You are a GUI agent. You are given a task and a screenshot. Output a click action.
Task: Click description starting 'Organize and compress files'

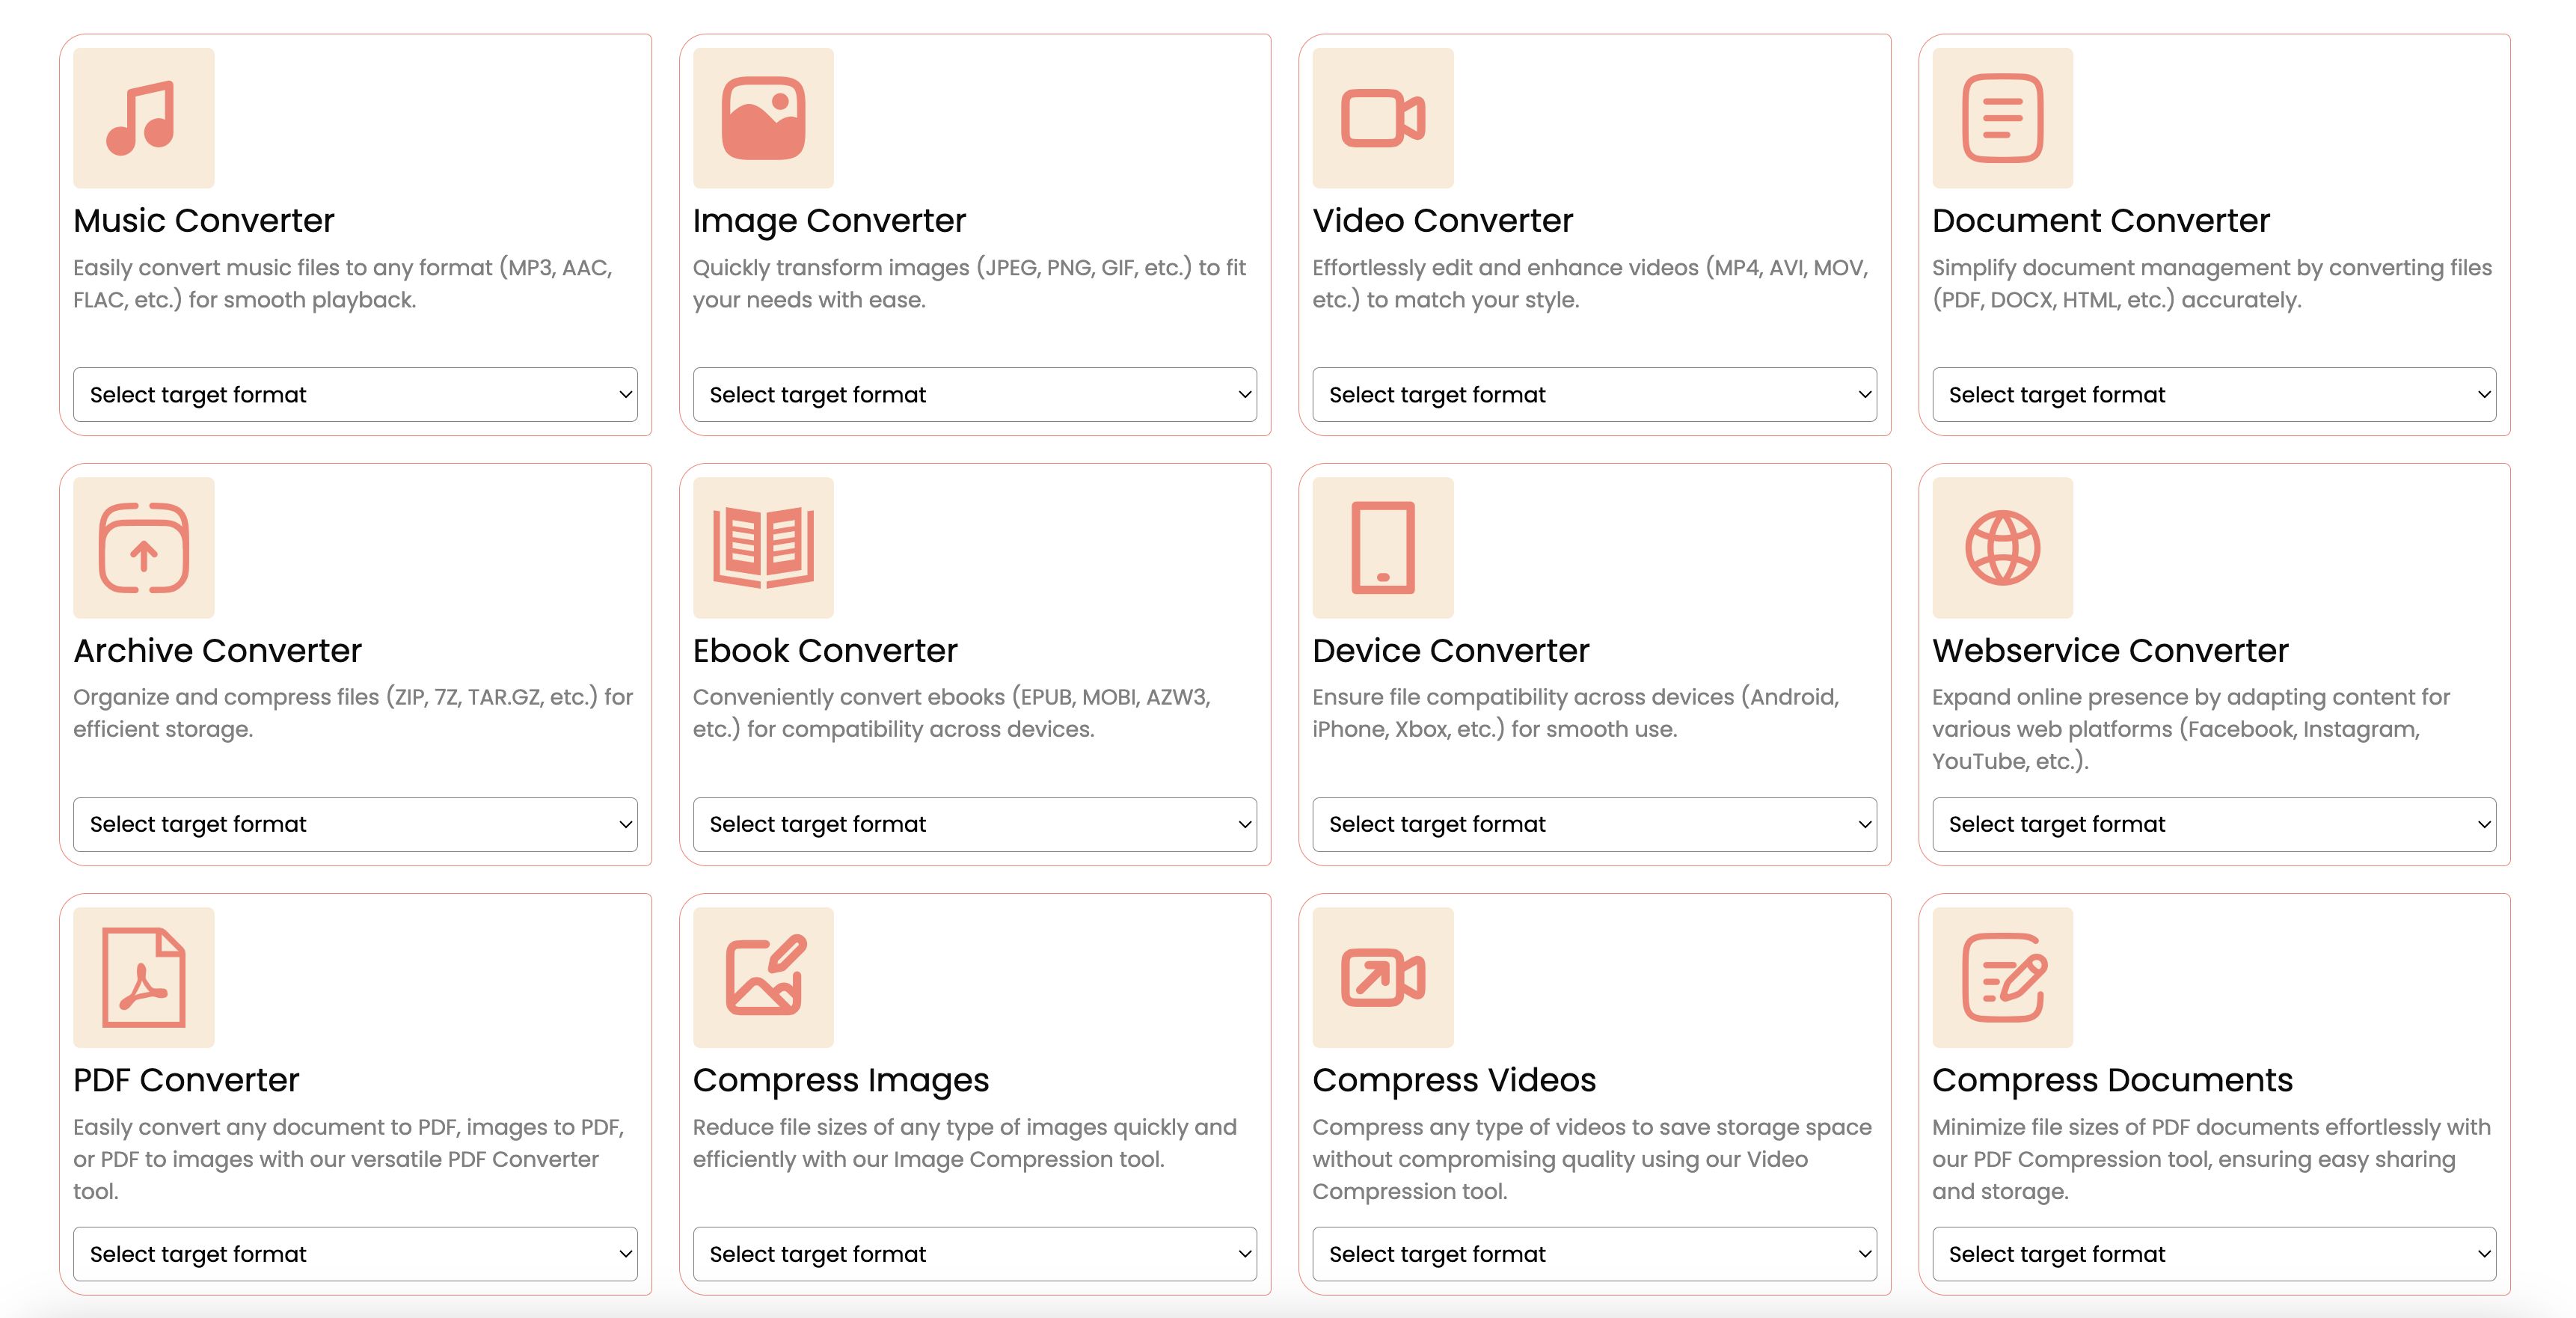[353, 713]
